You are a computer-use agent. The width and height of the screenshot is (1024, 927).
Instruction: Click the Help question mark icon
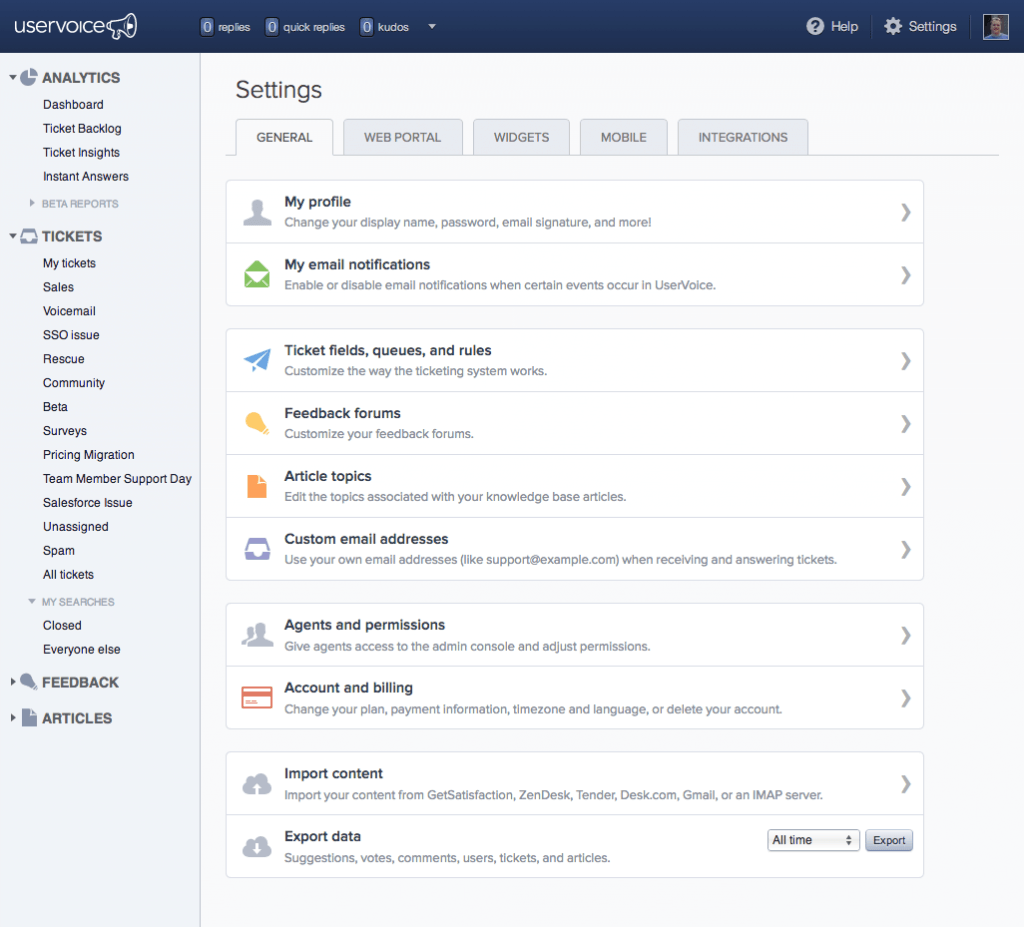pos(815,27)
